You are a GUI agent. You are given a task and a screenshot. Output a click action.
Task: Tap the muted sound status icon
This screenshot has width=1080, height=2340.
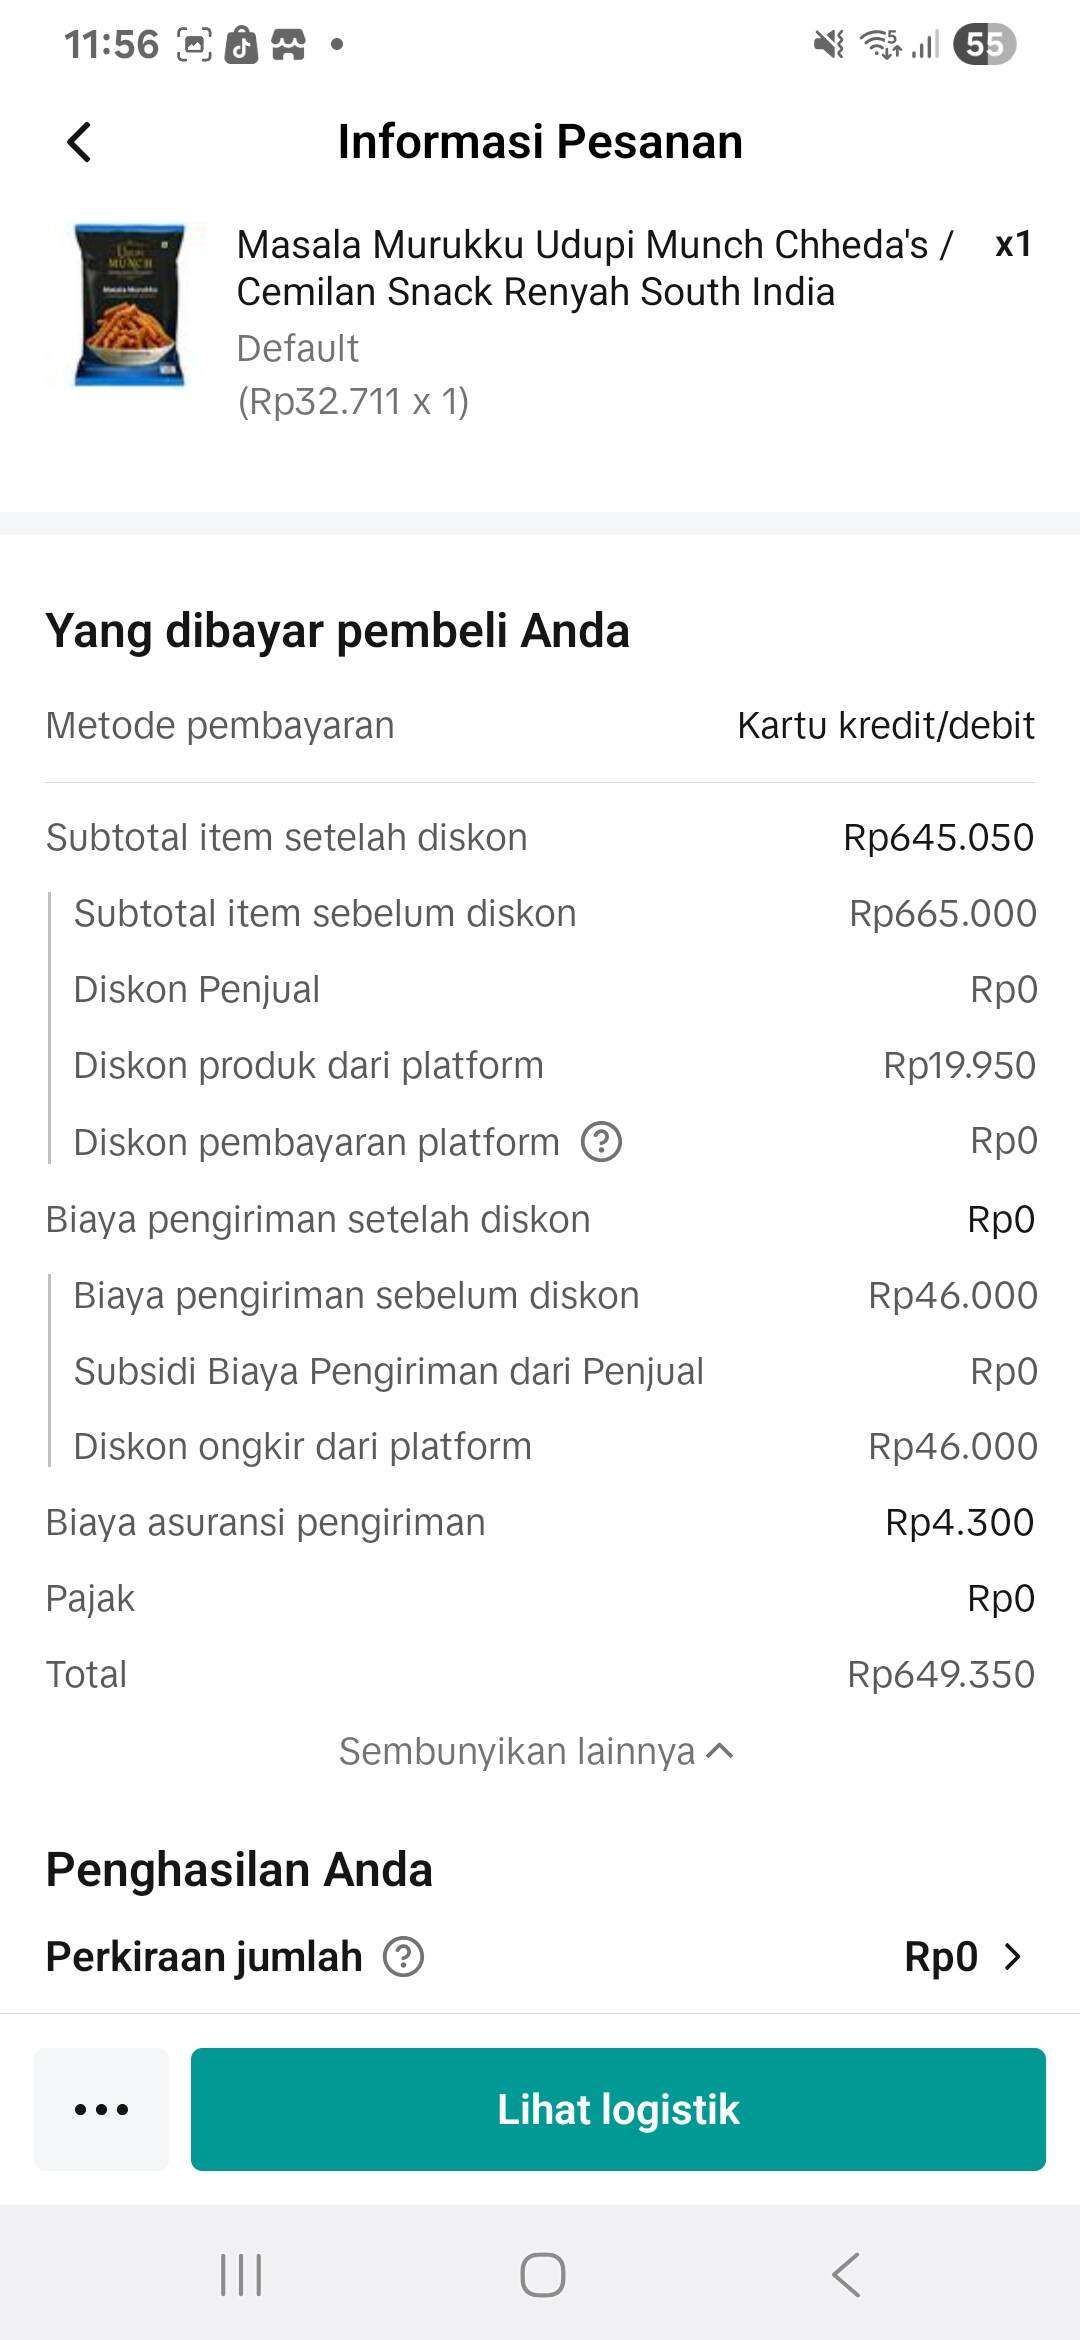coord(829,45)
